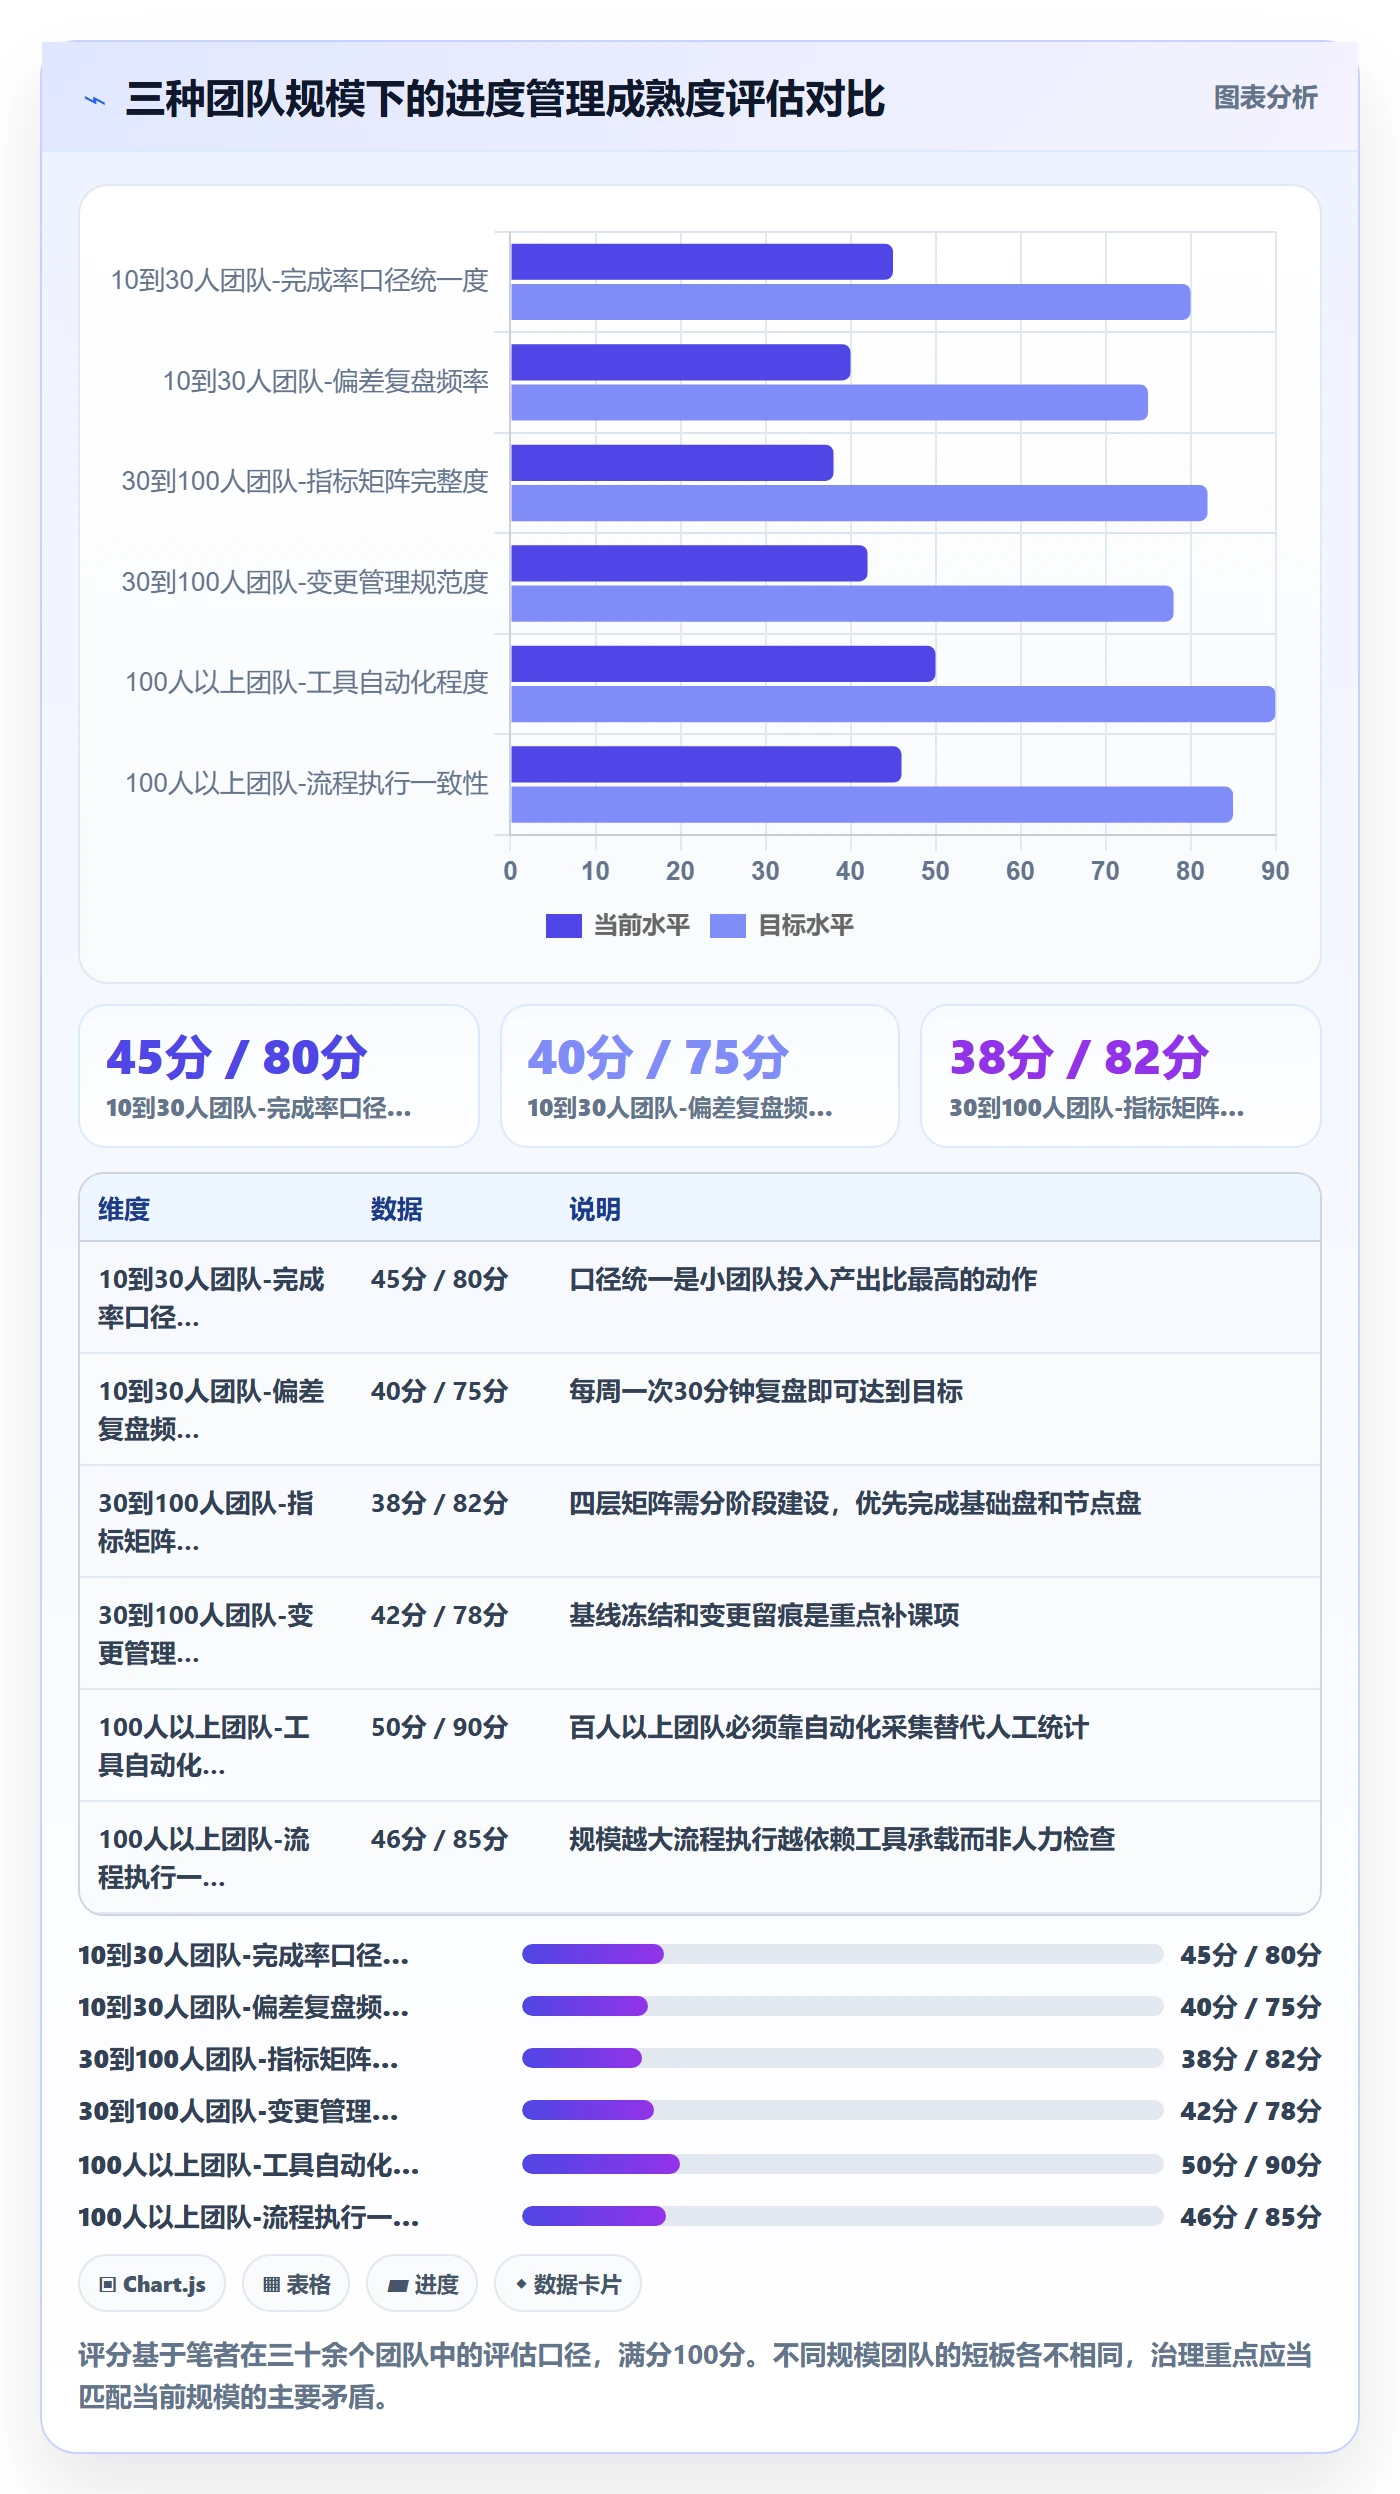The width and height of the screenshot is (1400, 2494).
Task: Click the progress list value 50分 / 90分
Action: [x=1251, y=2165]
